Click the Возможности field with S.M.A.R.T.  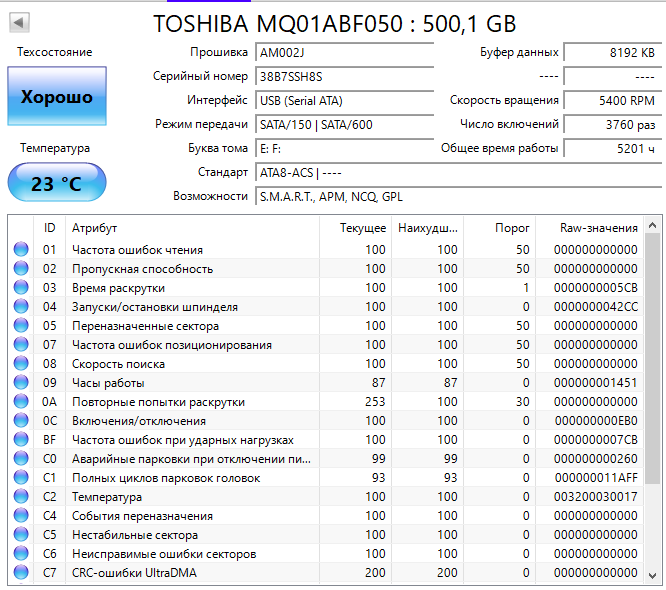[x=455, y=196]
